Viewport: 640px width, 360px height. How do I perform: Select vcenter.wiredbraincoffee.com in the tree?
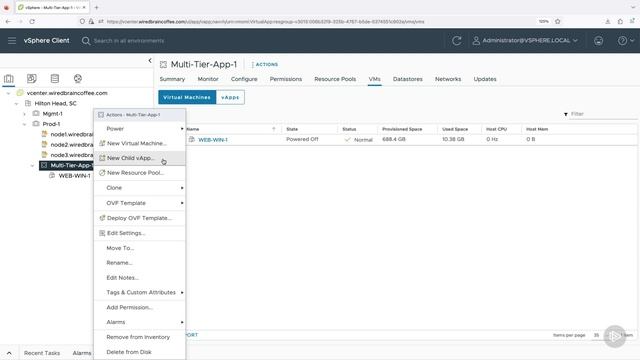[67, 93]
